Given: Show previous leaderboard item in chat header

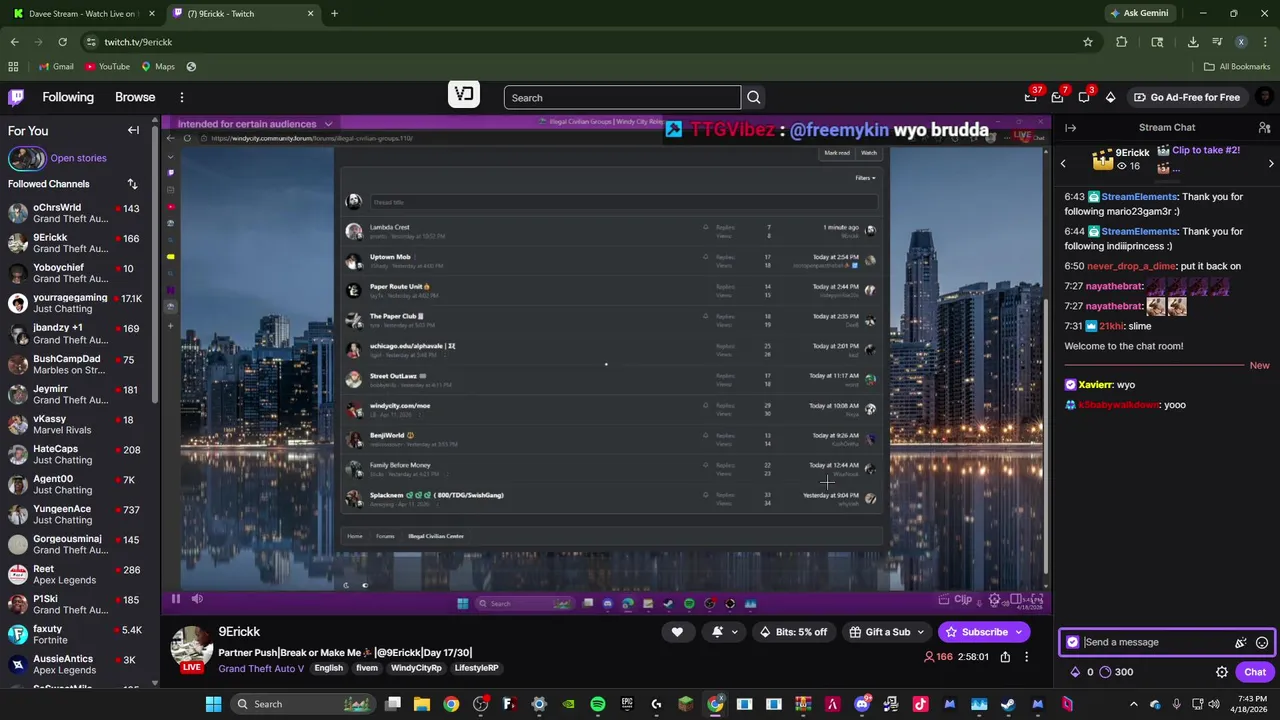Looking at the screenshot, I should coord(1063,163).
